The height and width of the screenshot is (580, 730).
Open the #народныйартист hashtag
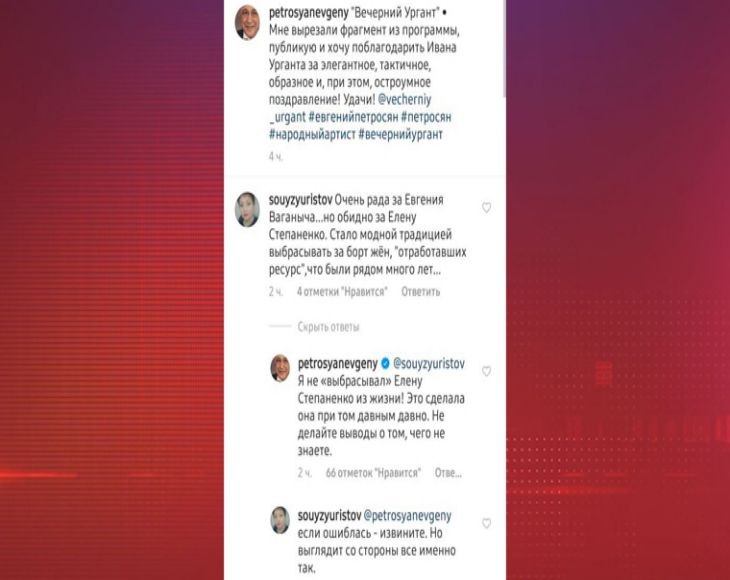[x=312, y=135]
